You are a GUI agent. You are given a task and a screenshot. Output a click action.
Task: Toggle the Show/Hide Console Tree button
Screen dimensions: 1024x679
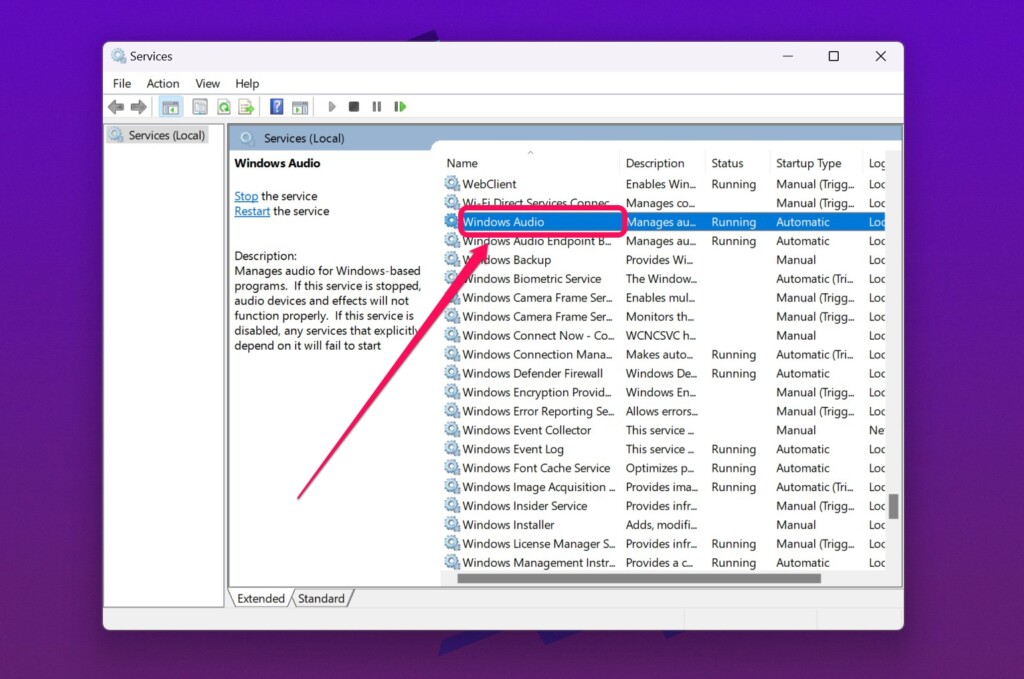(x=171, y=107)
